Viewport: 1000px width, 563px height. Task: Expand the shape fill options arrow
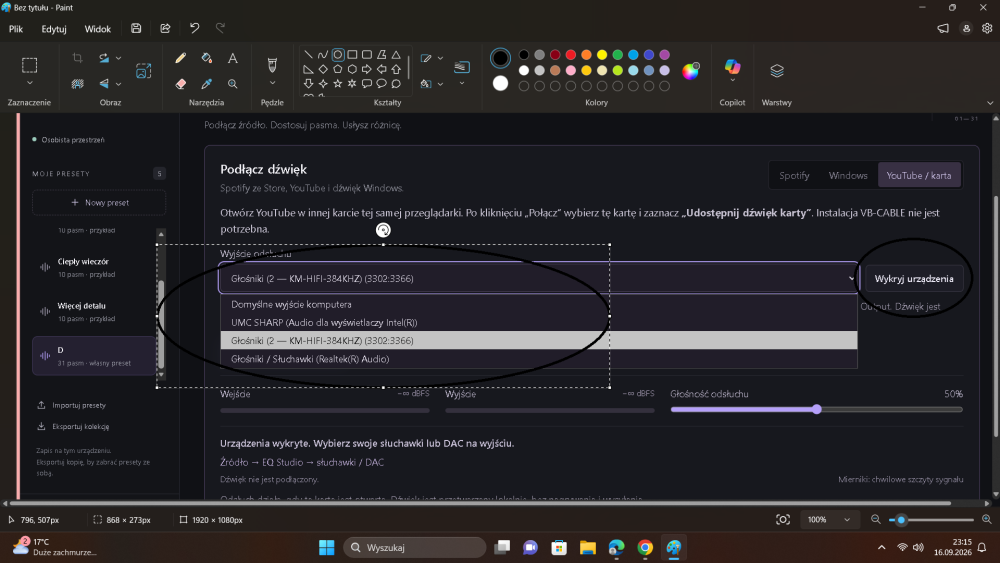click(440, 84)
